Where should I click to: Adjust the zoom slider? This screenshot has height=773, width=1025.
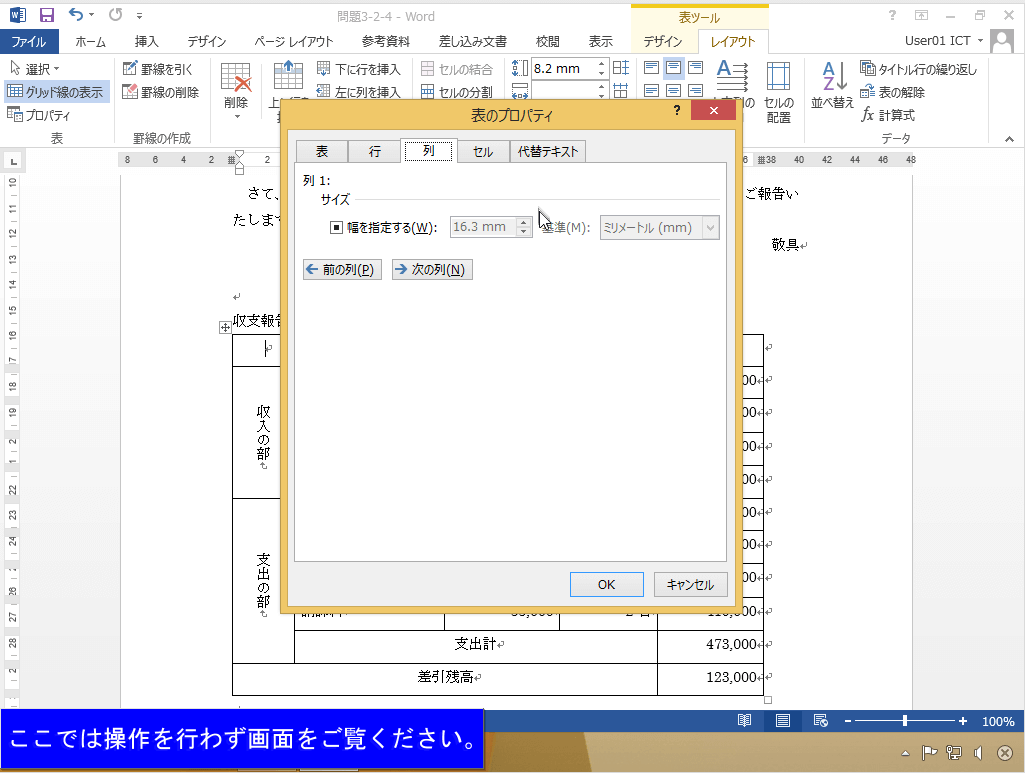click(x=903, y=719)
